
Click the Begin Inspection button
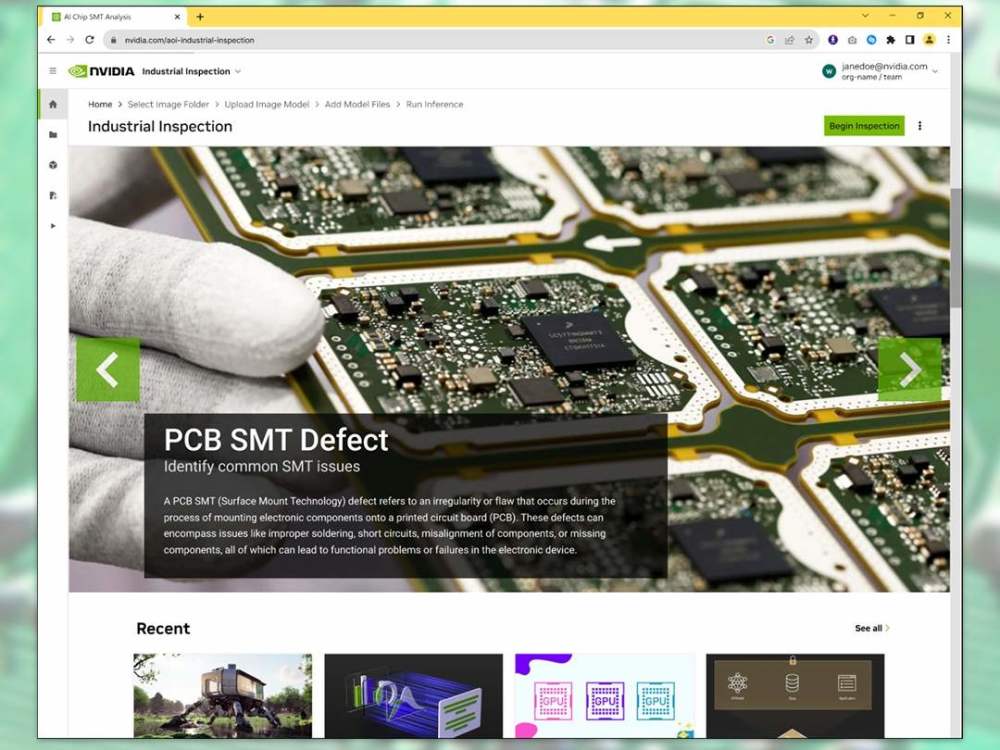[864, 126]
